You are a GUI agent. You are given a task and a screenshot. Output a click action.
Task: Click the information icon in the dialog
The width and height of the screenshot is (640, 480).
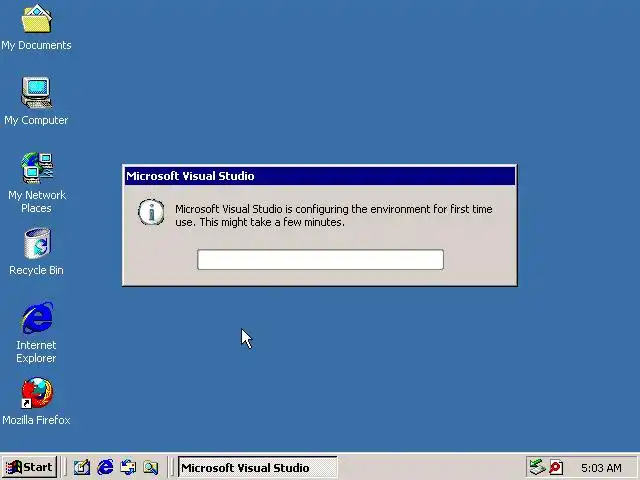(x=151, y=212)
